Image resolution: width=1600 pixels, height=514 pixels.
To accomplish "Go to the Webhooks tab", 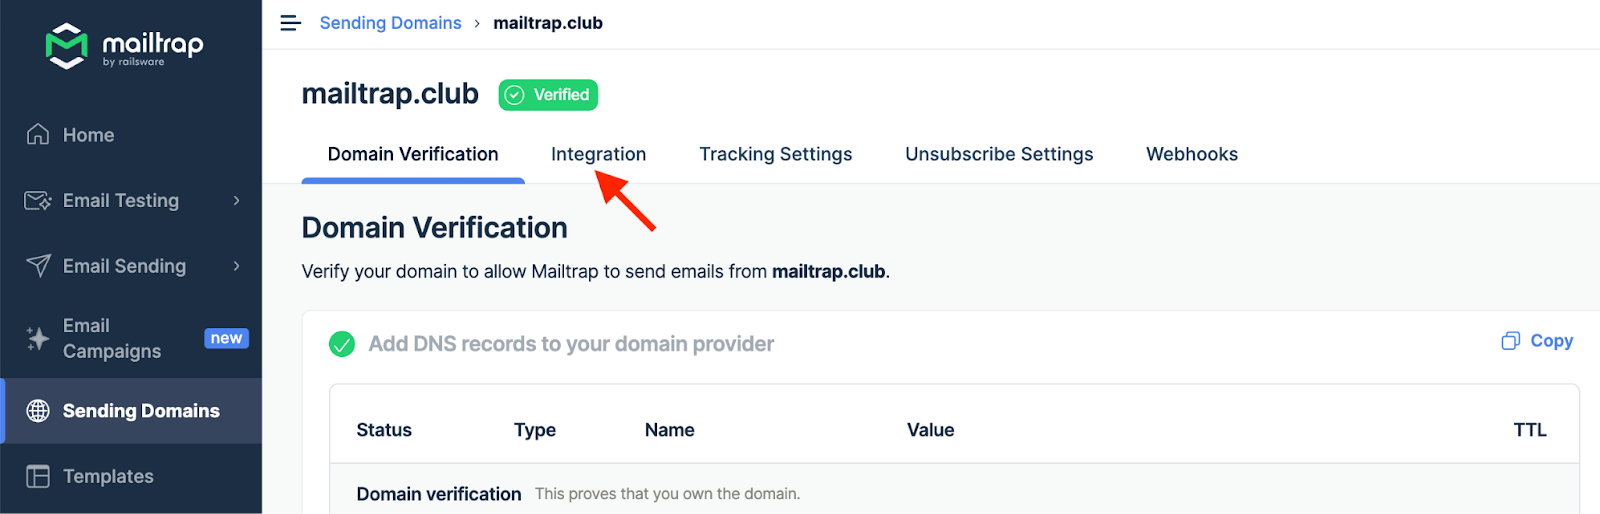I will click(x=1191, y=154).
